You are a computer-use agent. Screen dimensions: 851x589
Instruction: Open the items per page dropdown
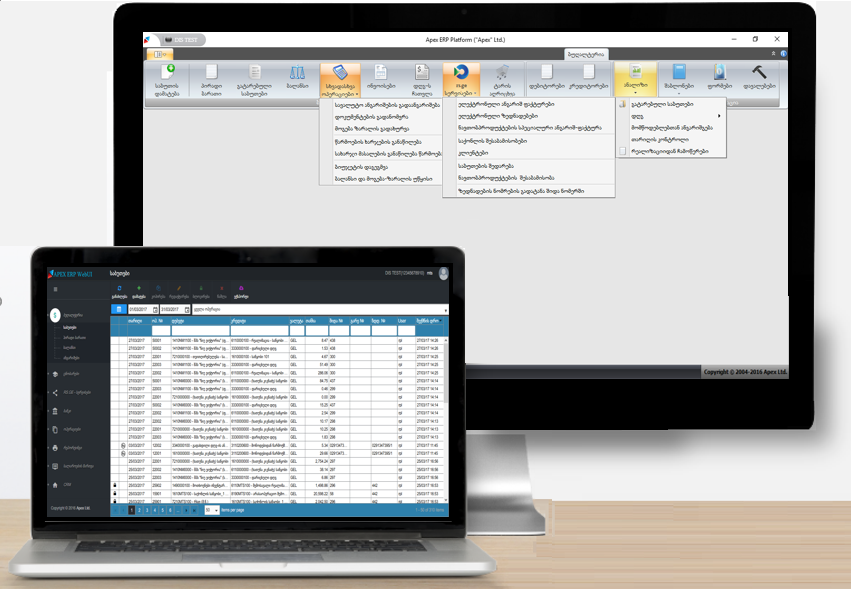[212, 510]
